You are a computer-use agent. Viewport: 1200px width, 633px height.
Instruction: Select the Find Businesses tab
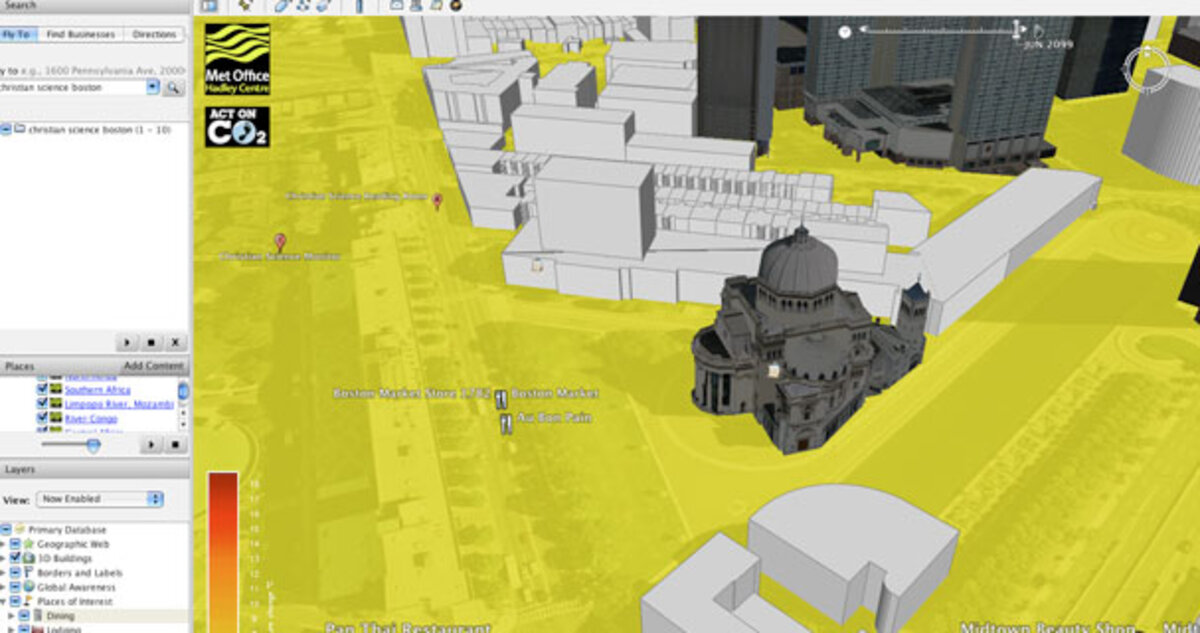[80, 34]
